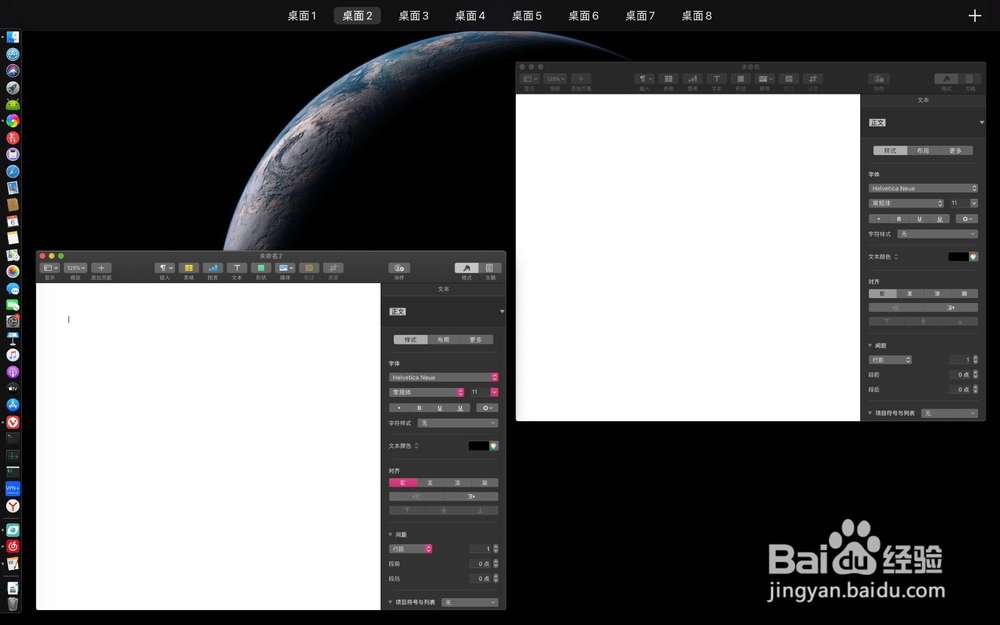The width and height of the screenshot is (1000, 625).
Task: Decrease indent in 未命名2 window
Action: click(416, 496)
